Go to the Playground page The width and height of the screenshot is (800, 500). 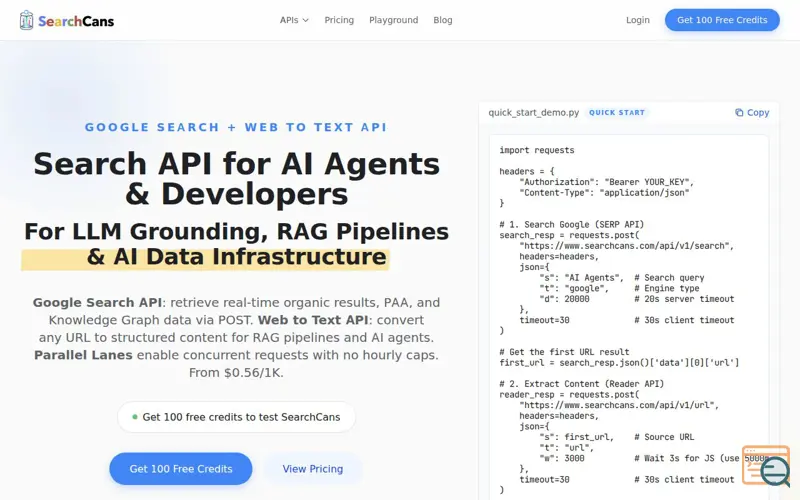pos(393,20)
